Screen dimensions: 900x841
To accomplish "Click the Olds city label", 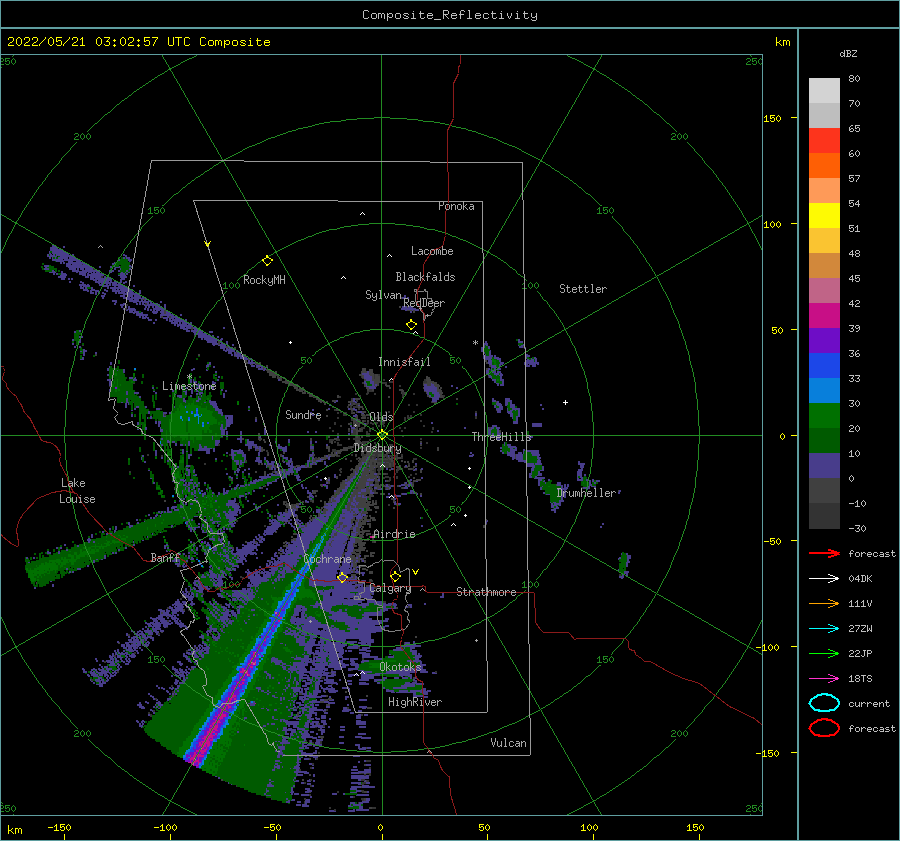I will click(381, 417).
